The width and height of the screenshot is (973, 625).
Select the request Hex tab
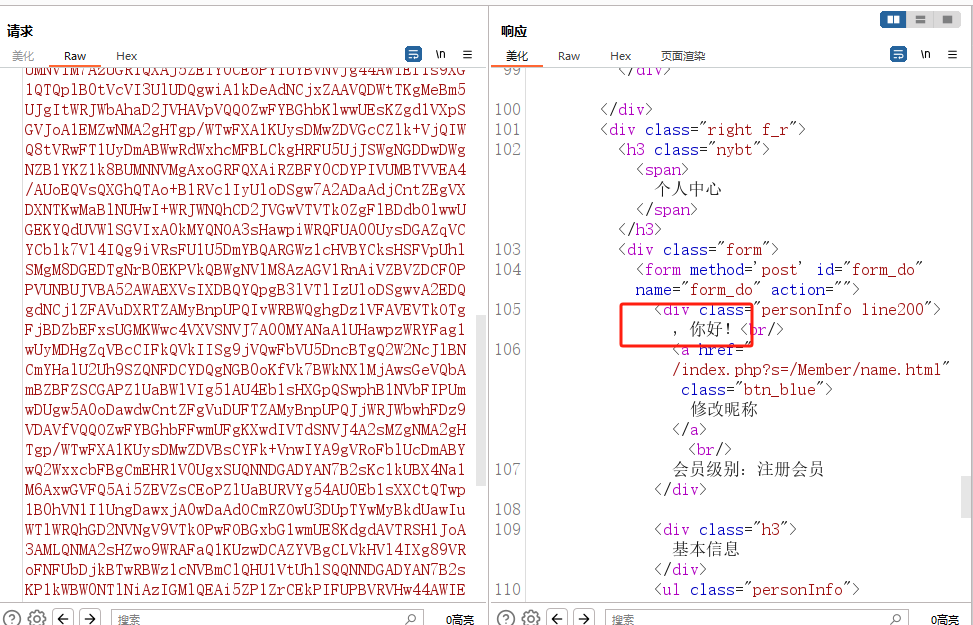pos(126,56)
